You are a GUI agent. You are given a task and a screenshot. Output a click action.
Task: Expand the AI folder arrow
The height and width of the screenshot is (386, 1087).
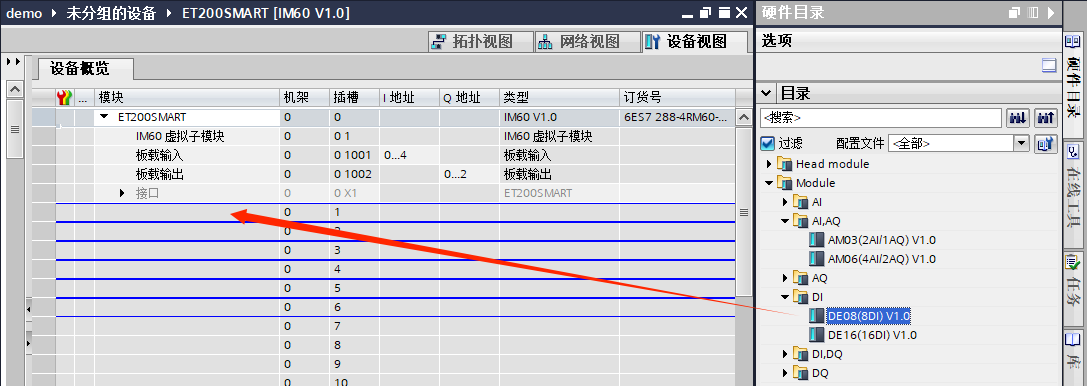785,202
